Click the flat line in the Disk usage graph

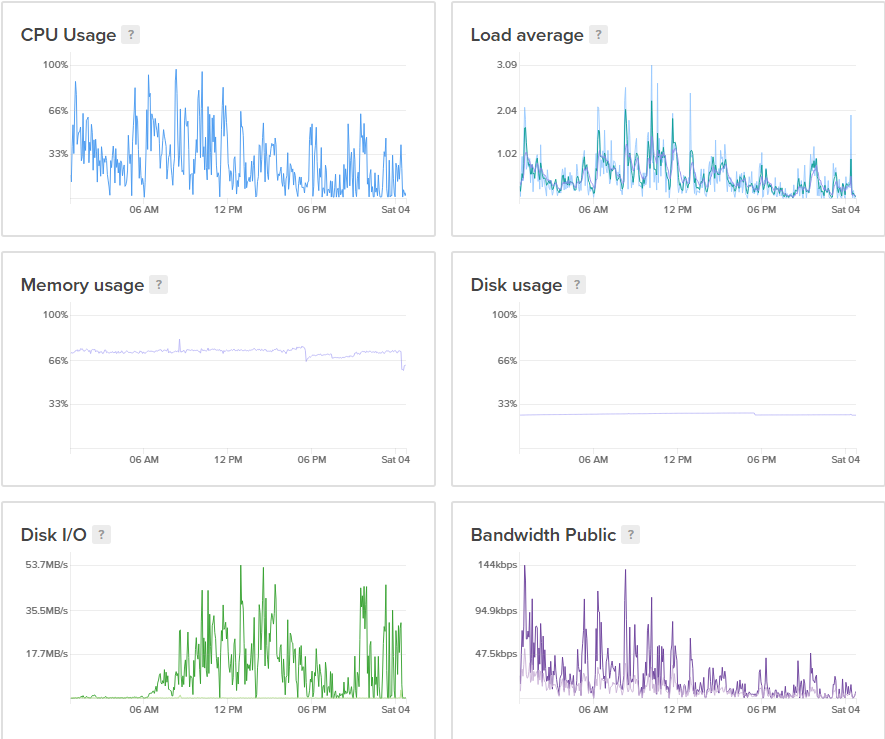640,413
